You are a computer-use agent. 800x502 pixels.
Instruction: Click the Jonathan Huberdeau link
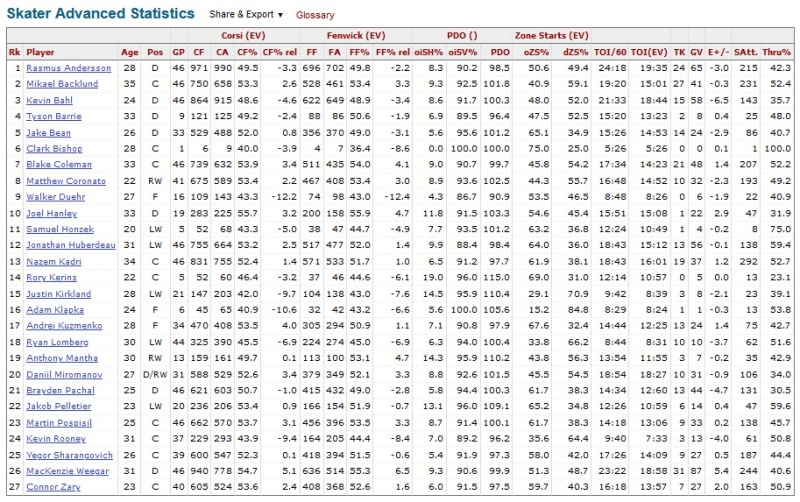click(71, 245)
